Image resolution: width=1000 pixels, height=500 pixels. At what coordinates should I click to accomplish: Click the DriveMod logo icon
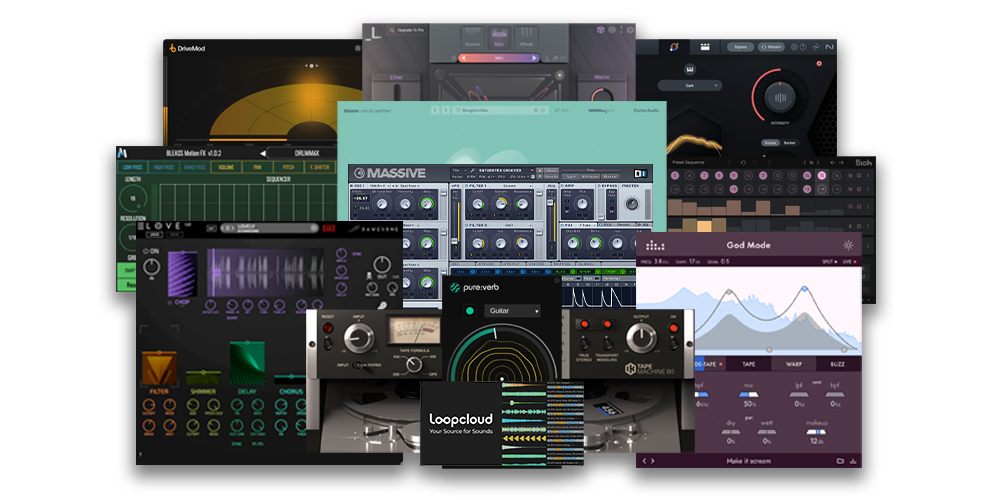tap(172, 48)
